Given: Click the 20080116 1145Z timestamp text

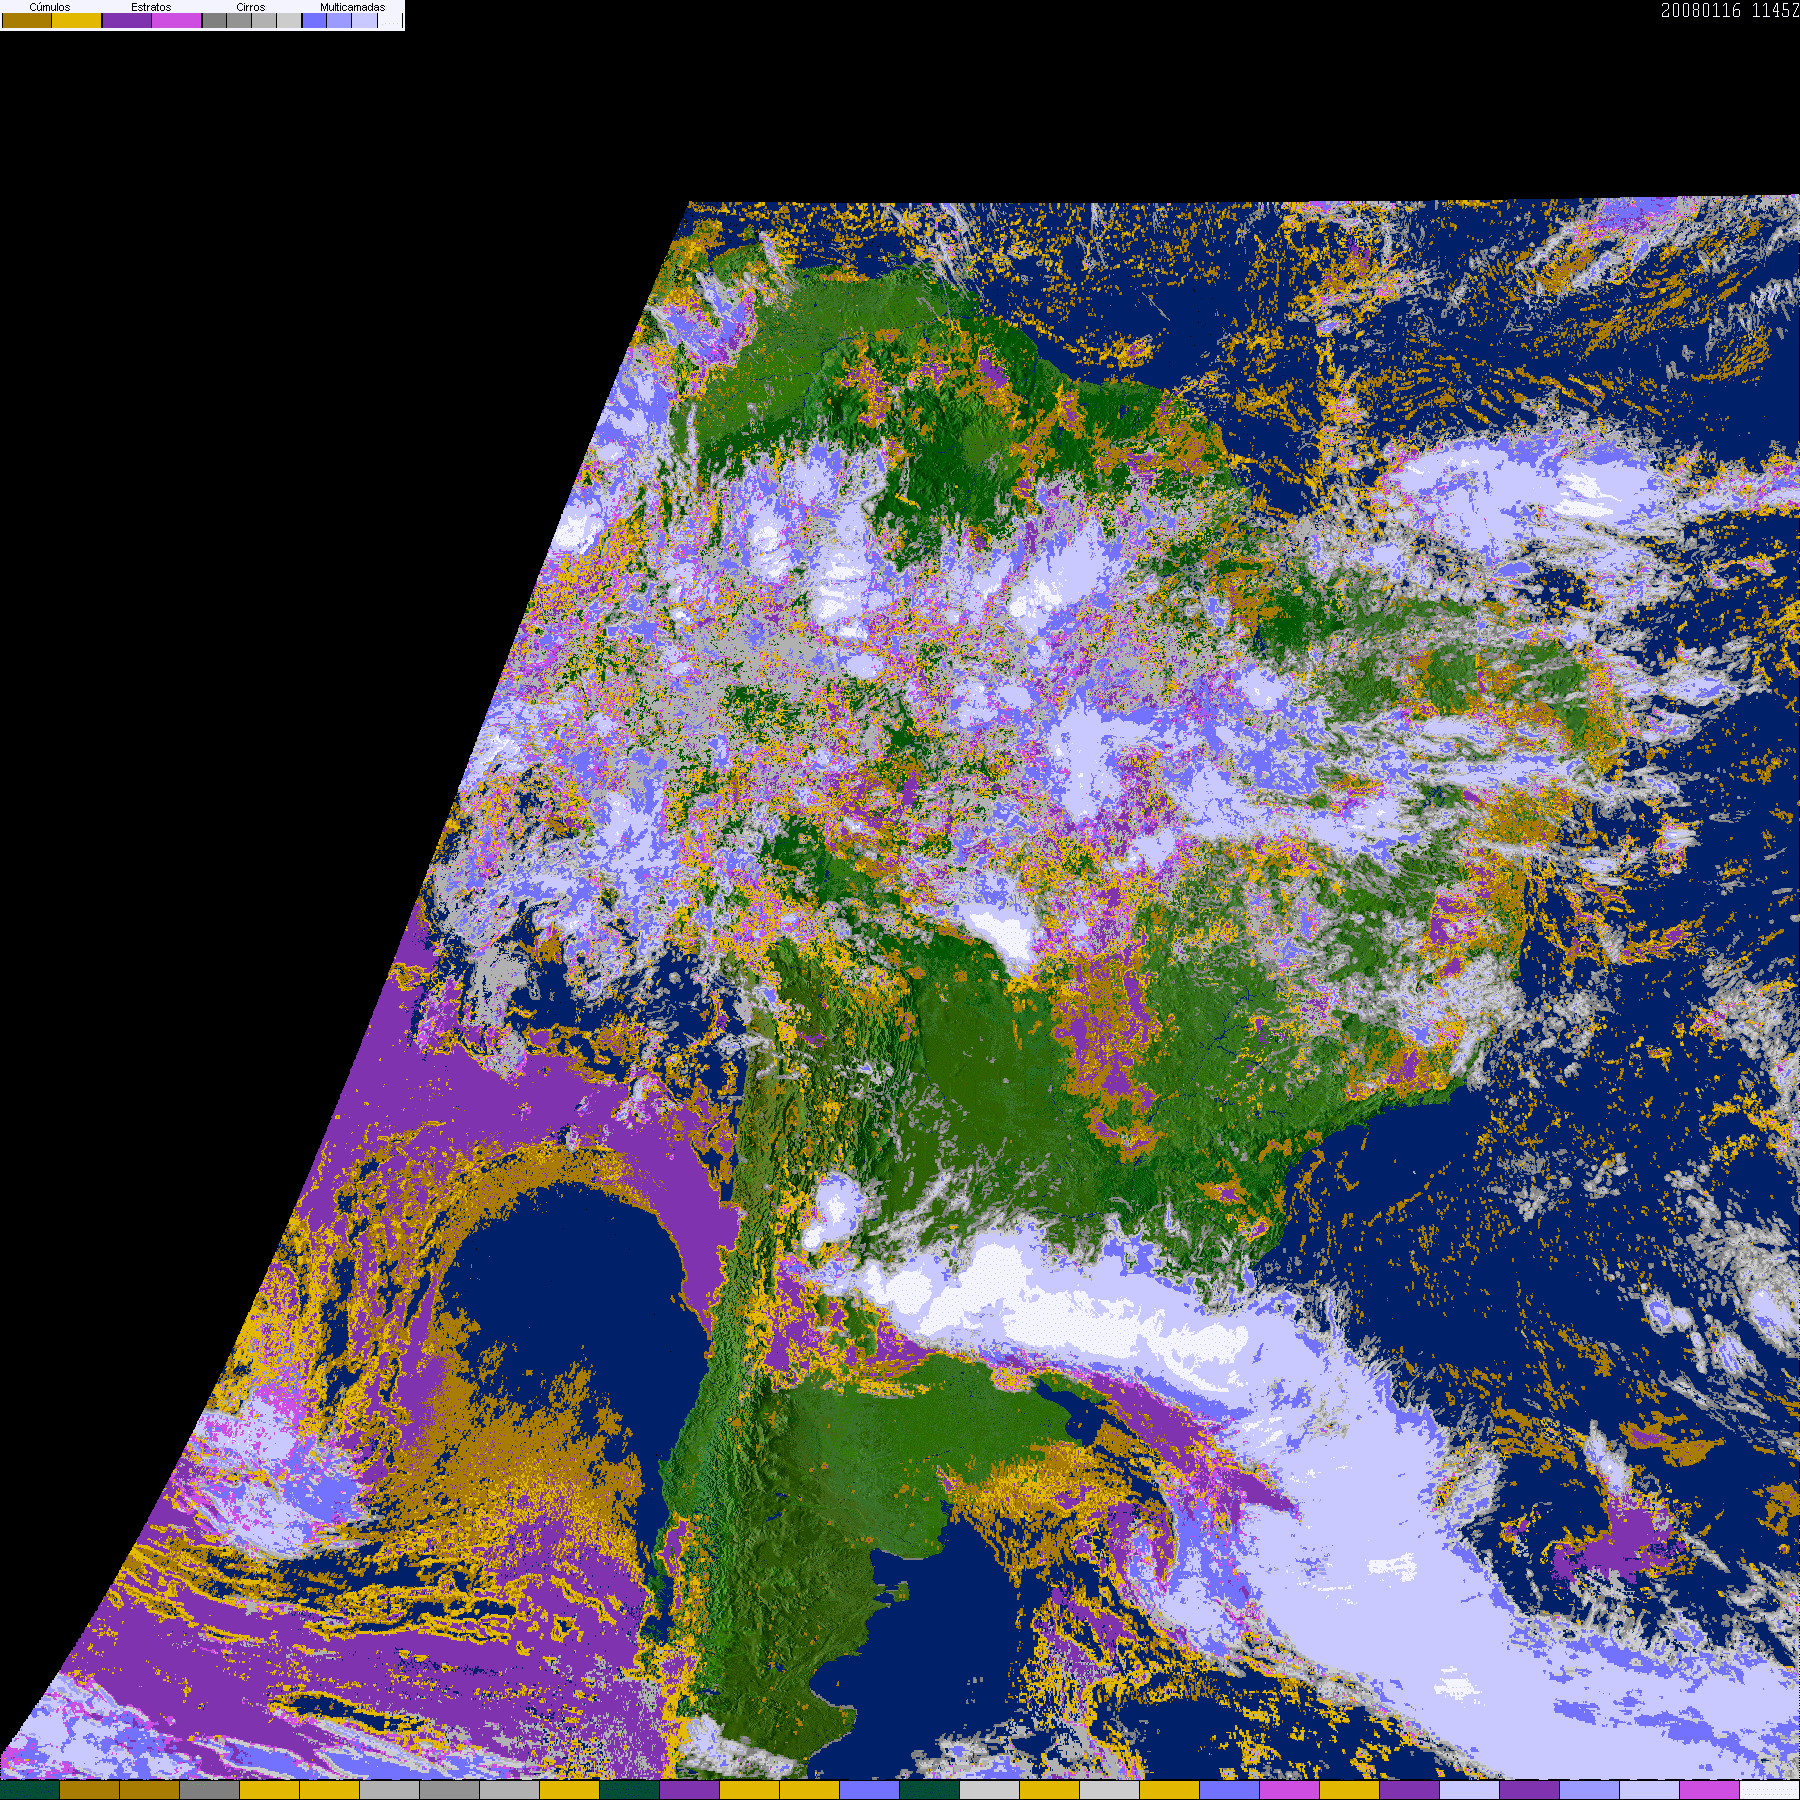Looking at the screenshot, I should (1730, 11).
